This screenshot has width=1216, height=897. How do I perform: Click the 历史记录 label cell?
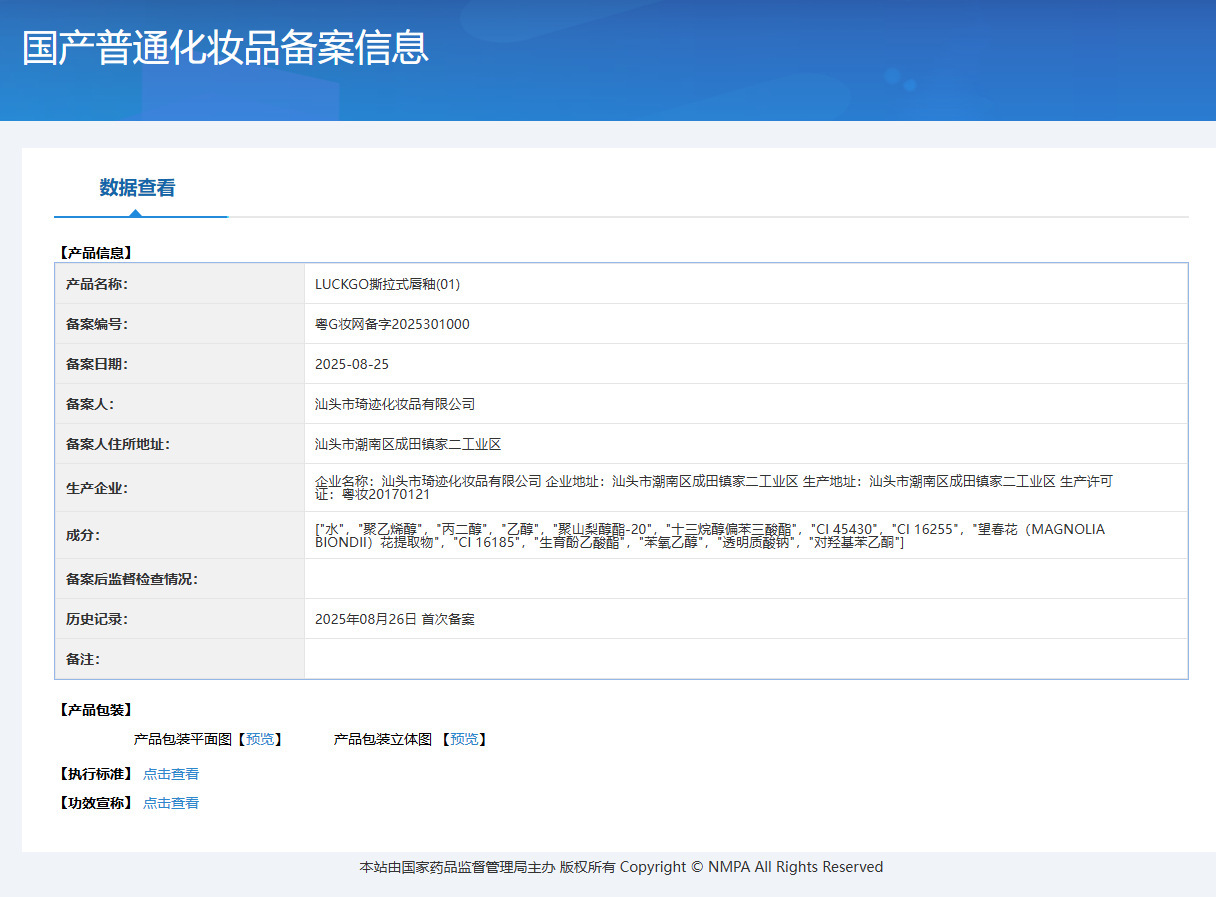coord(180,619)
